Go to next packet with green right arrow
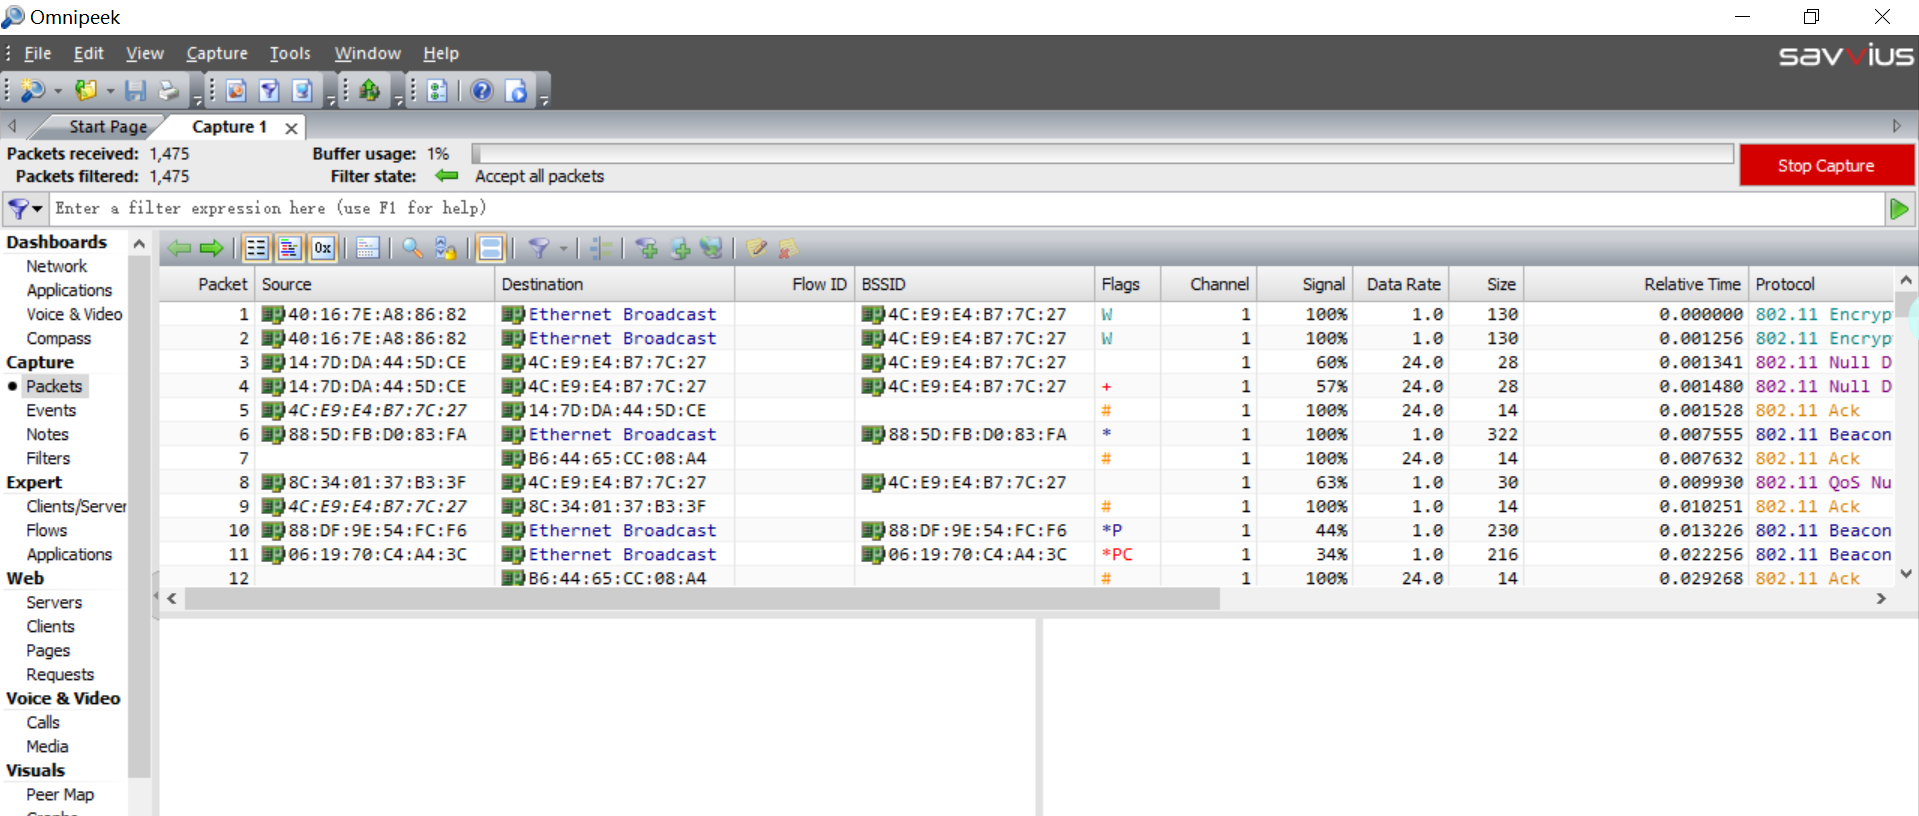 tap(211, 248)
